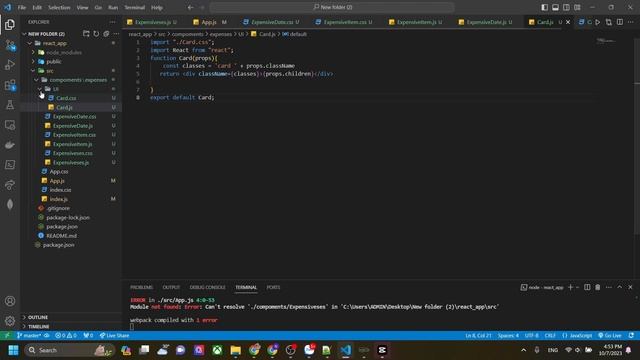Open the Explorer view in activity bar
640x360 pixels.
pyautogui.click(x=10, y=25)
